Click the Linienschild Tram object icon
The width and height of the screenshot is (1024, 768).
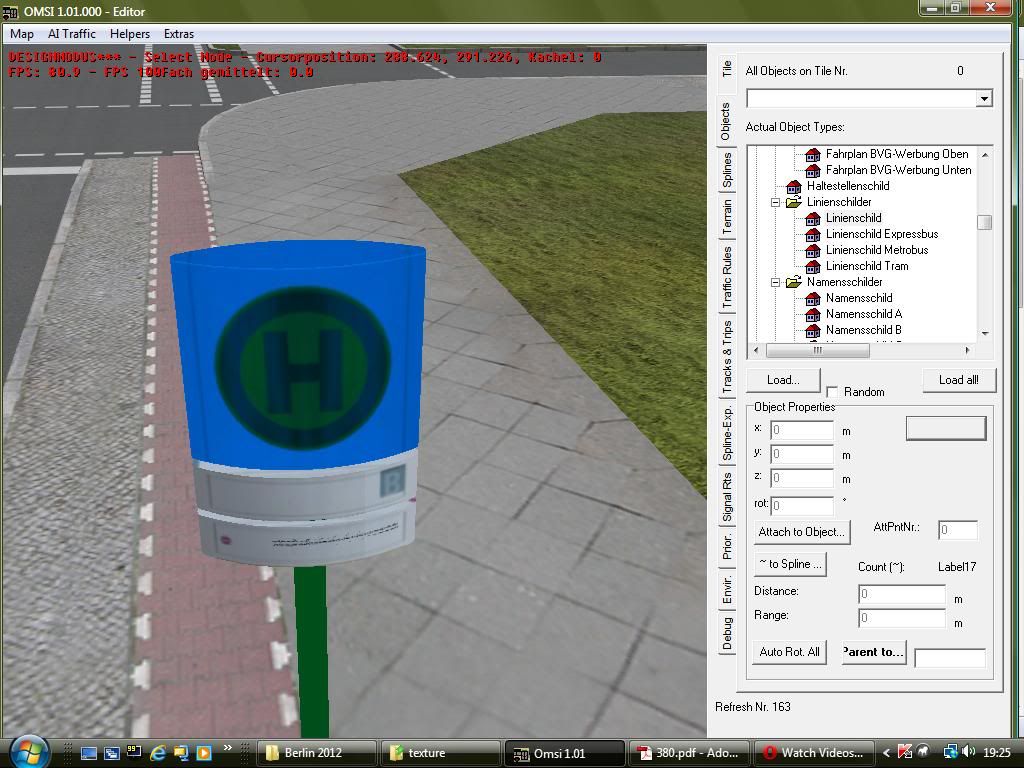pos(813,267)
